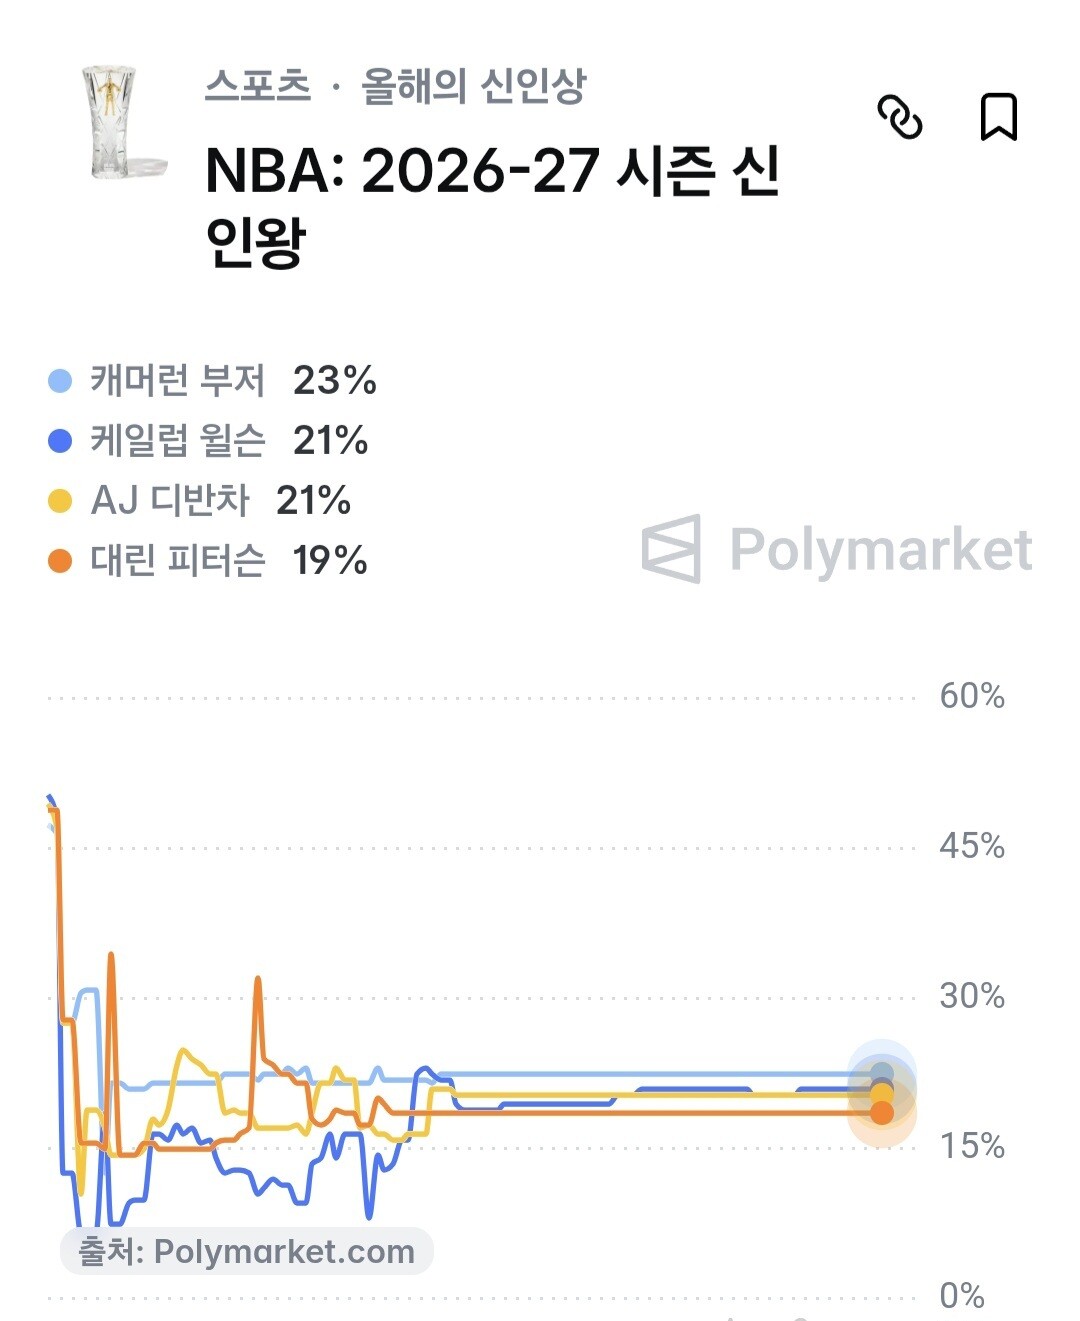Select the dark blue 케일럽 윌슨 dot
This screenshot has height=1321, width=1080.
60,441
